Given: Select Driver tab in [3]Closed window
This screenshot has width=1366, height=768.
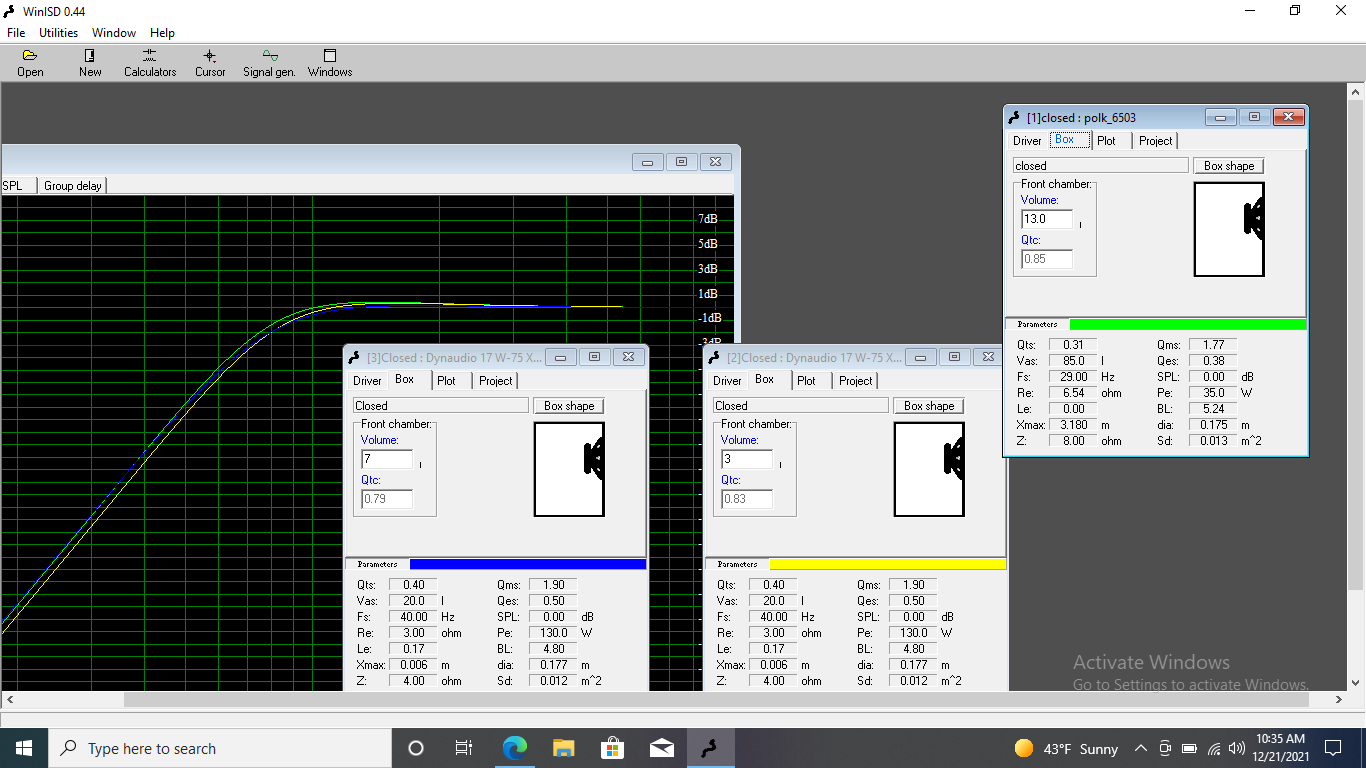Looking at the screenshot, I should click(367, 381).
